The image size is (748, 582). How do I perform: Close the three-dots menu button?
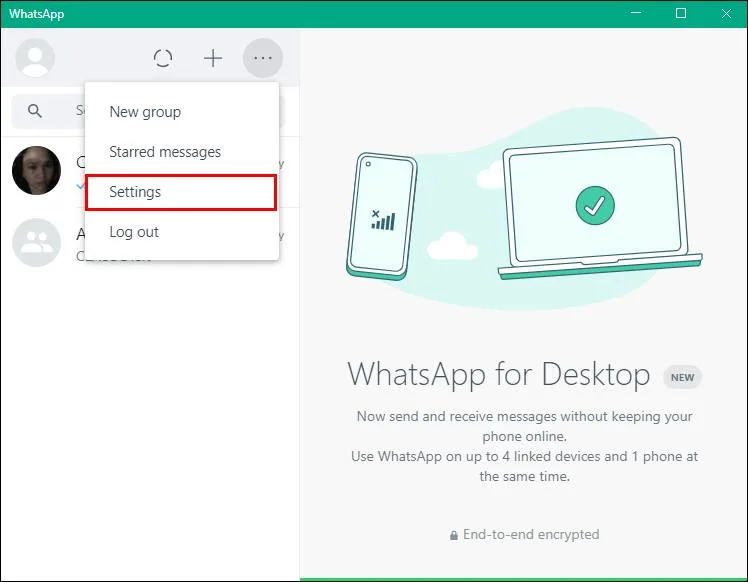click(x=263, y=58)
